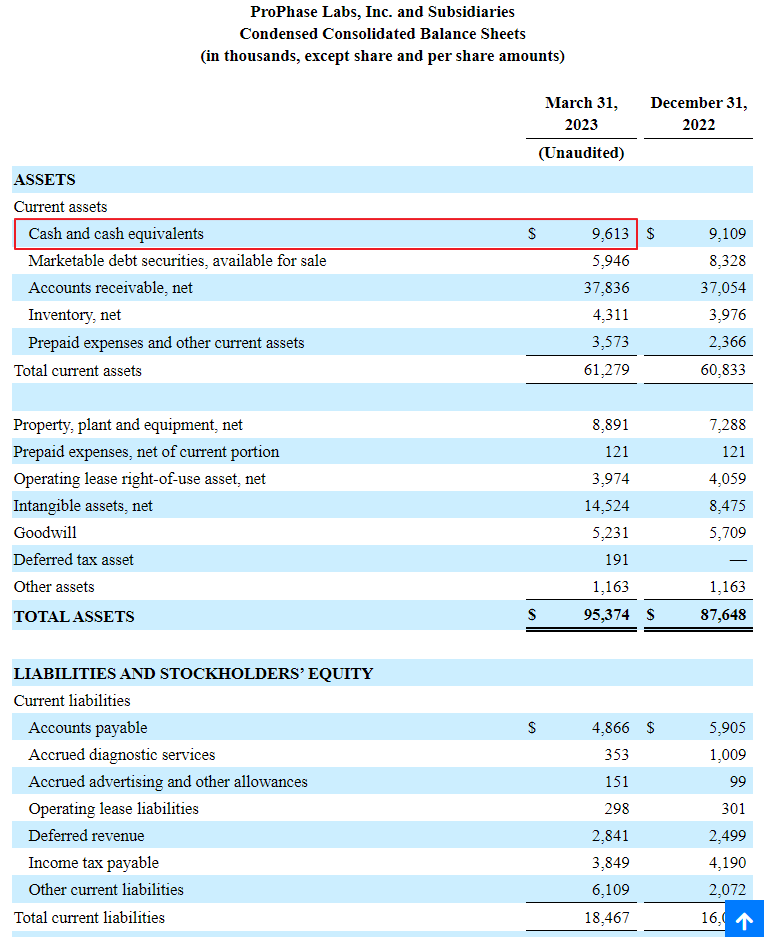Click the Total current assets label
The image size is (764, 937).
[78, 370]
